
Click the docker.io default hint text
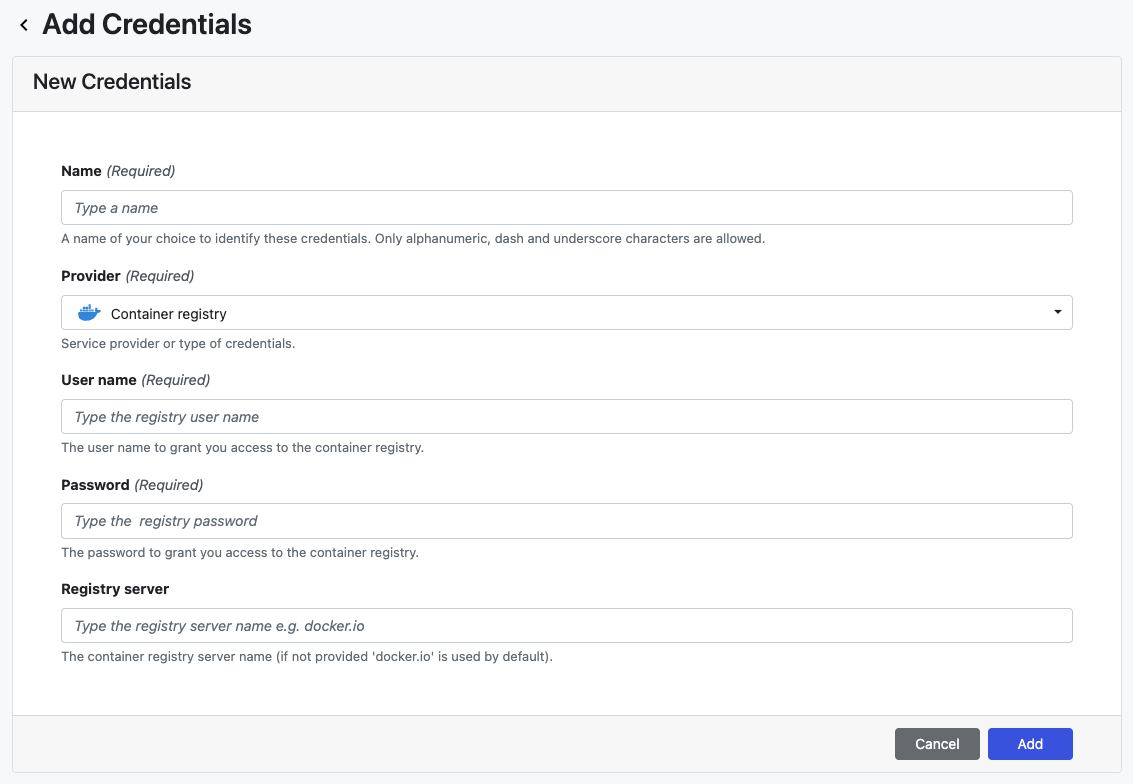click(x=306, y=657)
